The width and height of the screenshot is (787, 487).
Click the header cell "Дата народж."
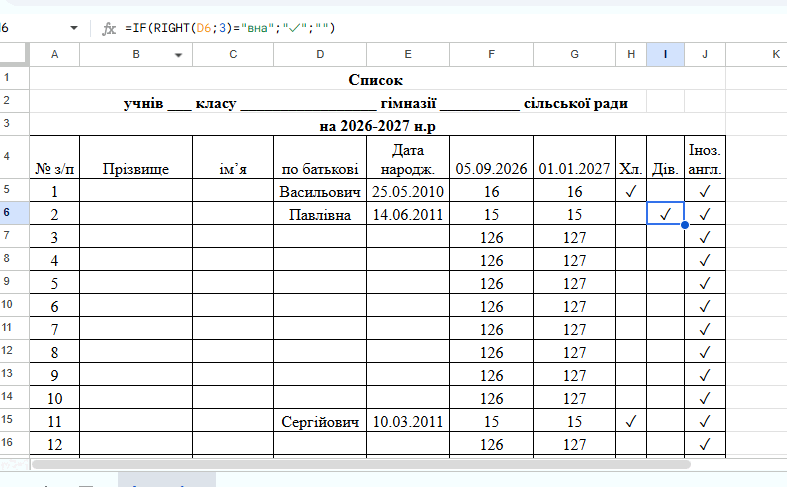pyautogui.click(x=408, y=157)
